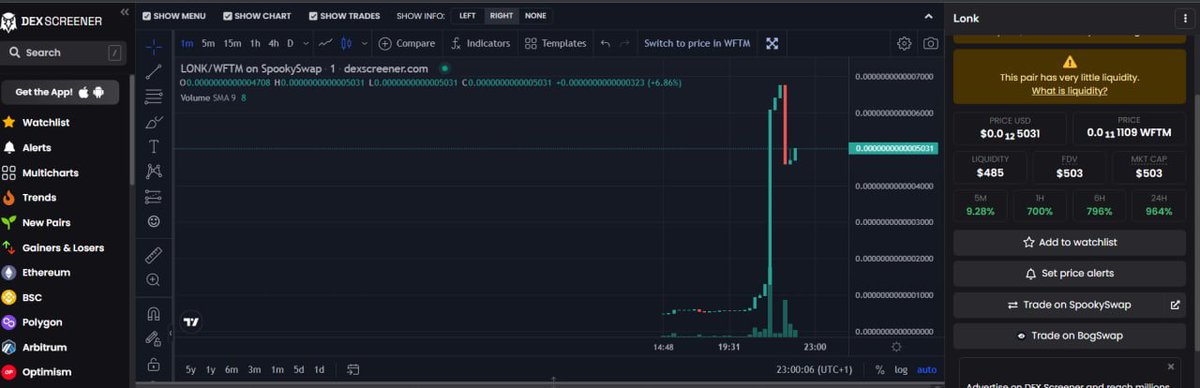
Task: Click Add to watchlist button
Action: coord(1069,242)
